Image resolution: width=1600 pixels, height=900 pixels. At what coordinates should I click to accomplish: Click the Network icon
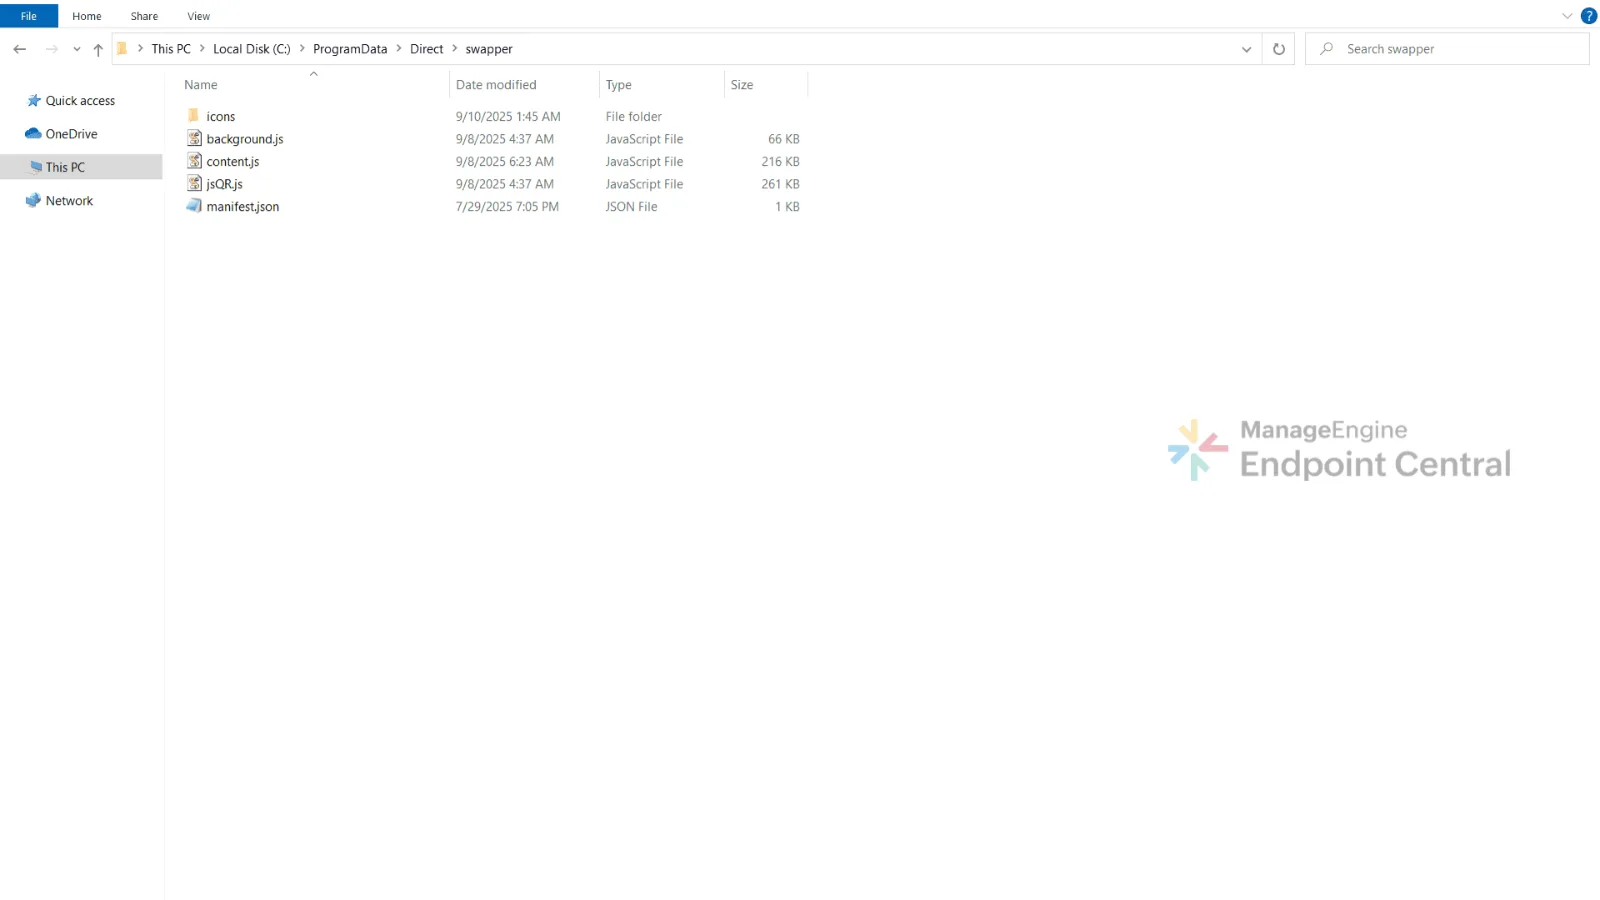click(33, 200)
